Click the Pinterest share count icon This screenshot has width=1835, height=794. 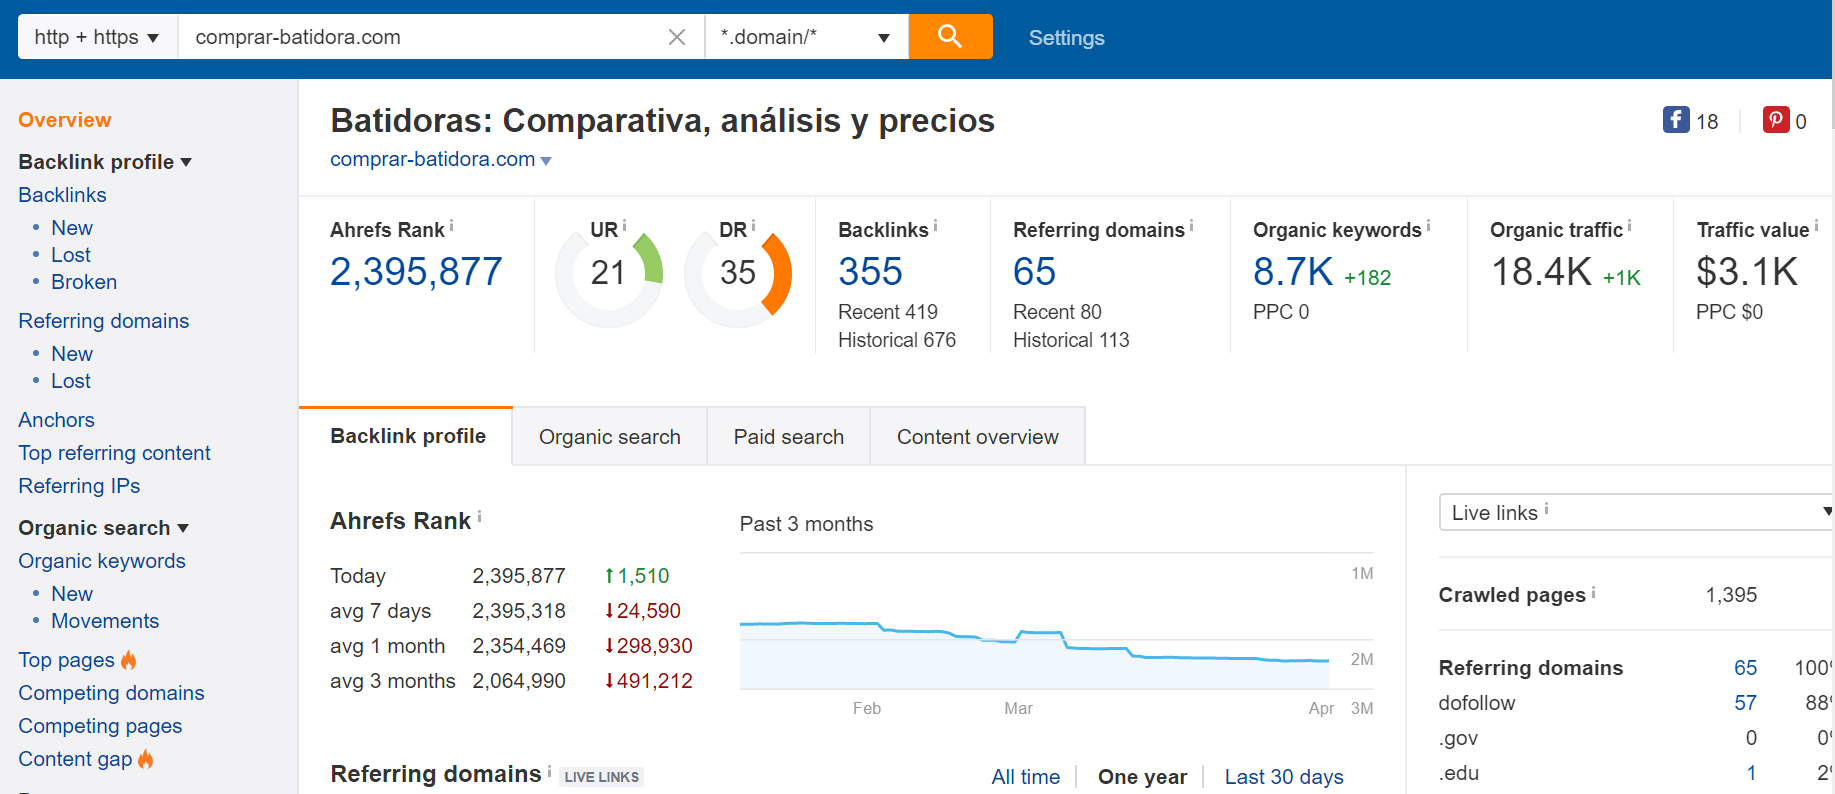click(x=1776, y=120)
